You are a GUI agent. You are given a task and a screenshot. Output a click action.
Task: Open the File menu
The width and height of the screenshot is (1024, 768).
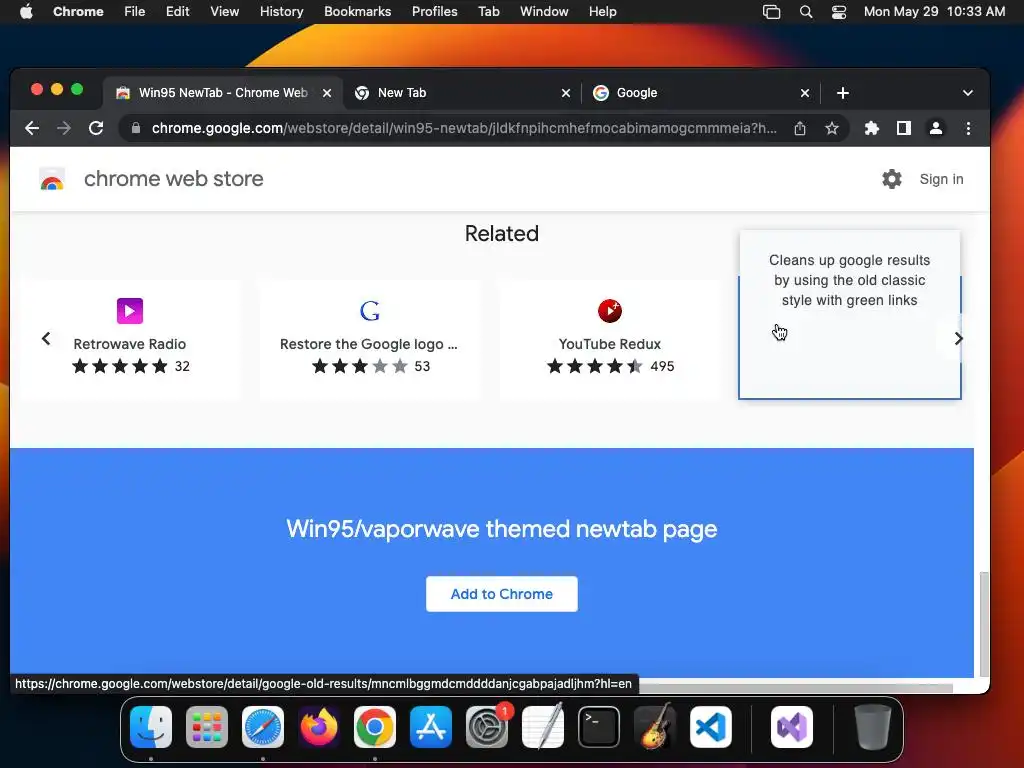(x=135, y=12)
